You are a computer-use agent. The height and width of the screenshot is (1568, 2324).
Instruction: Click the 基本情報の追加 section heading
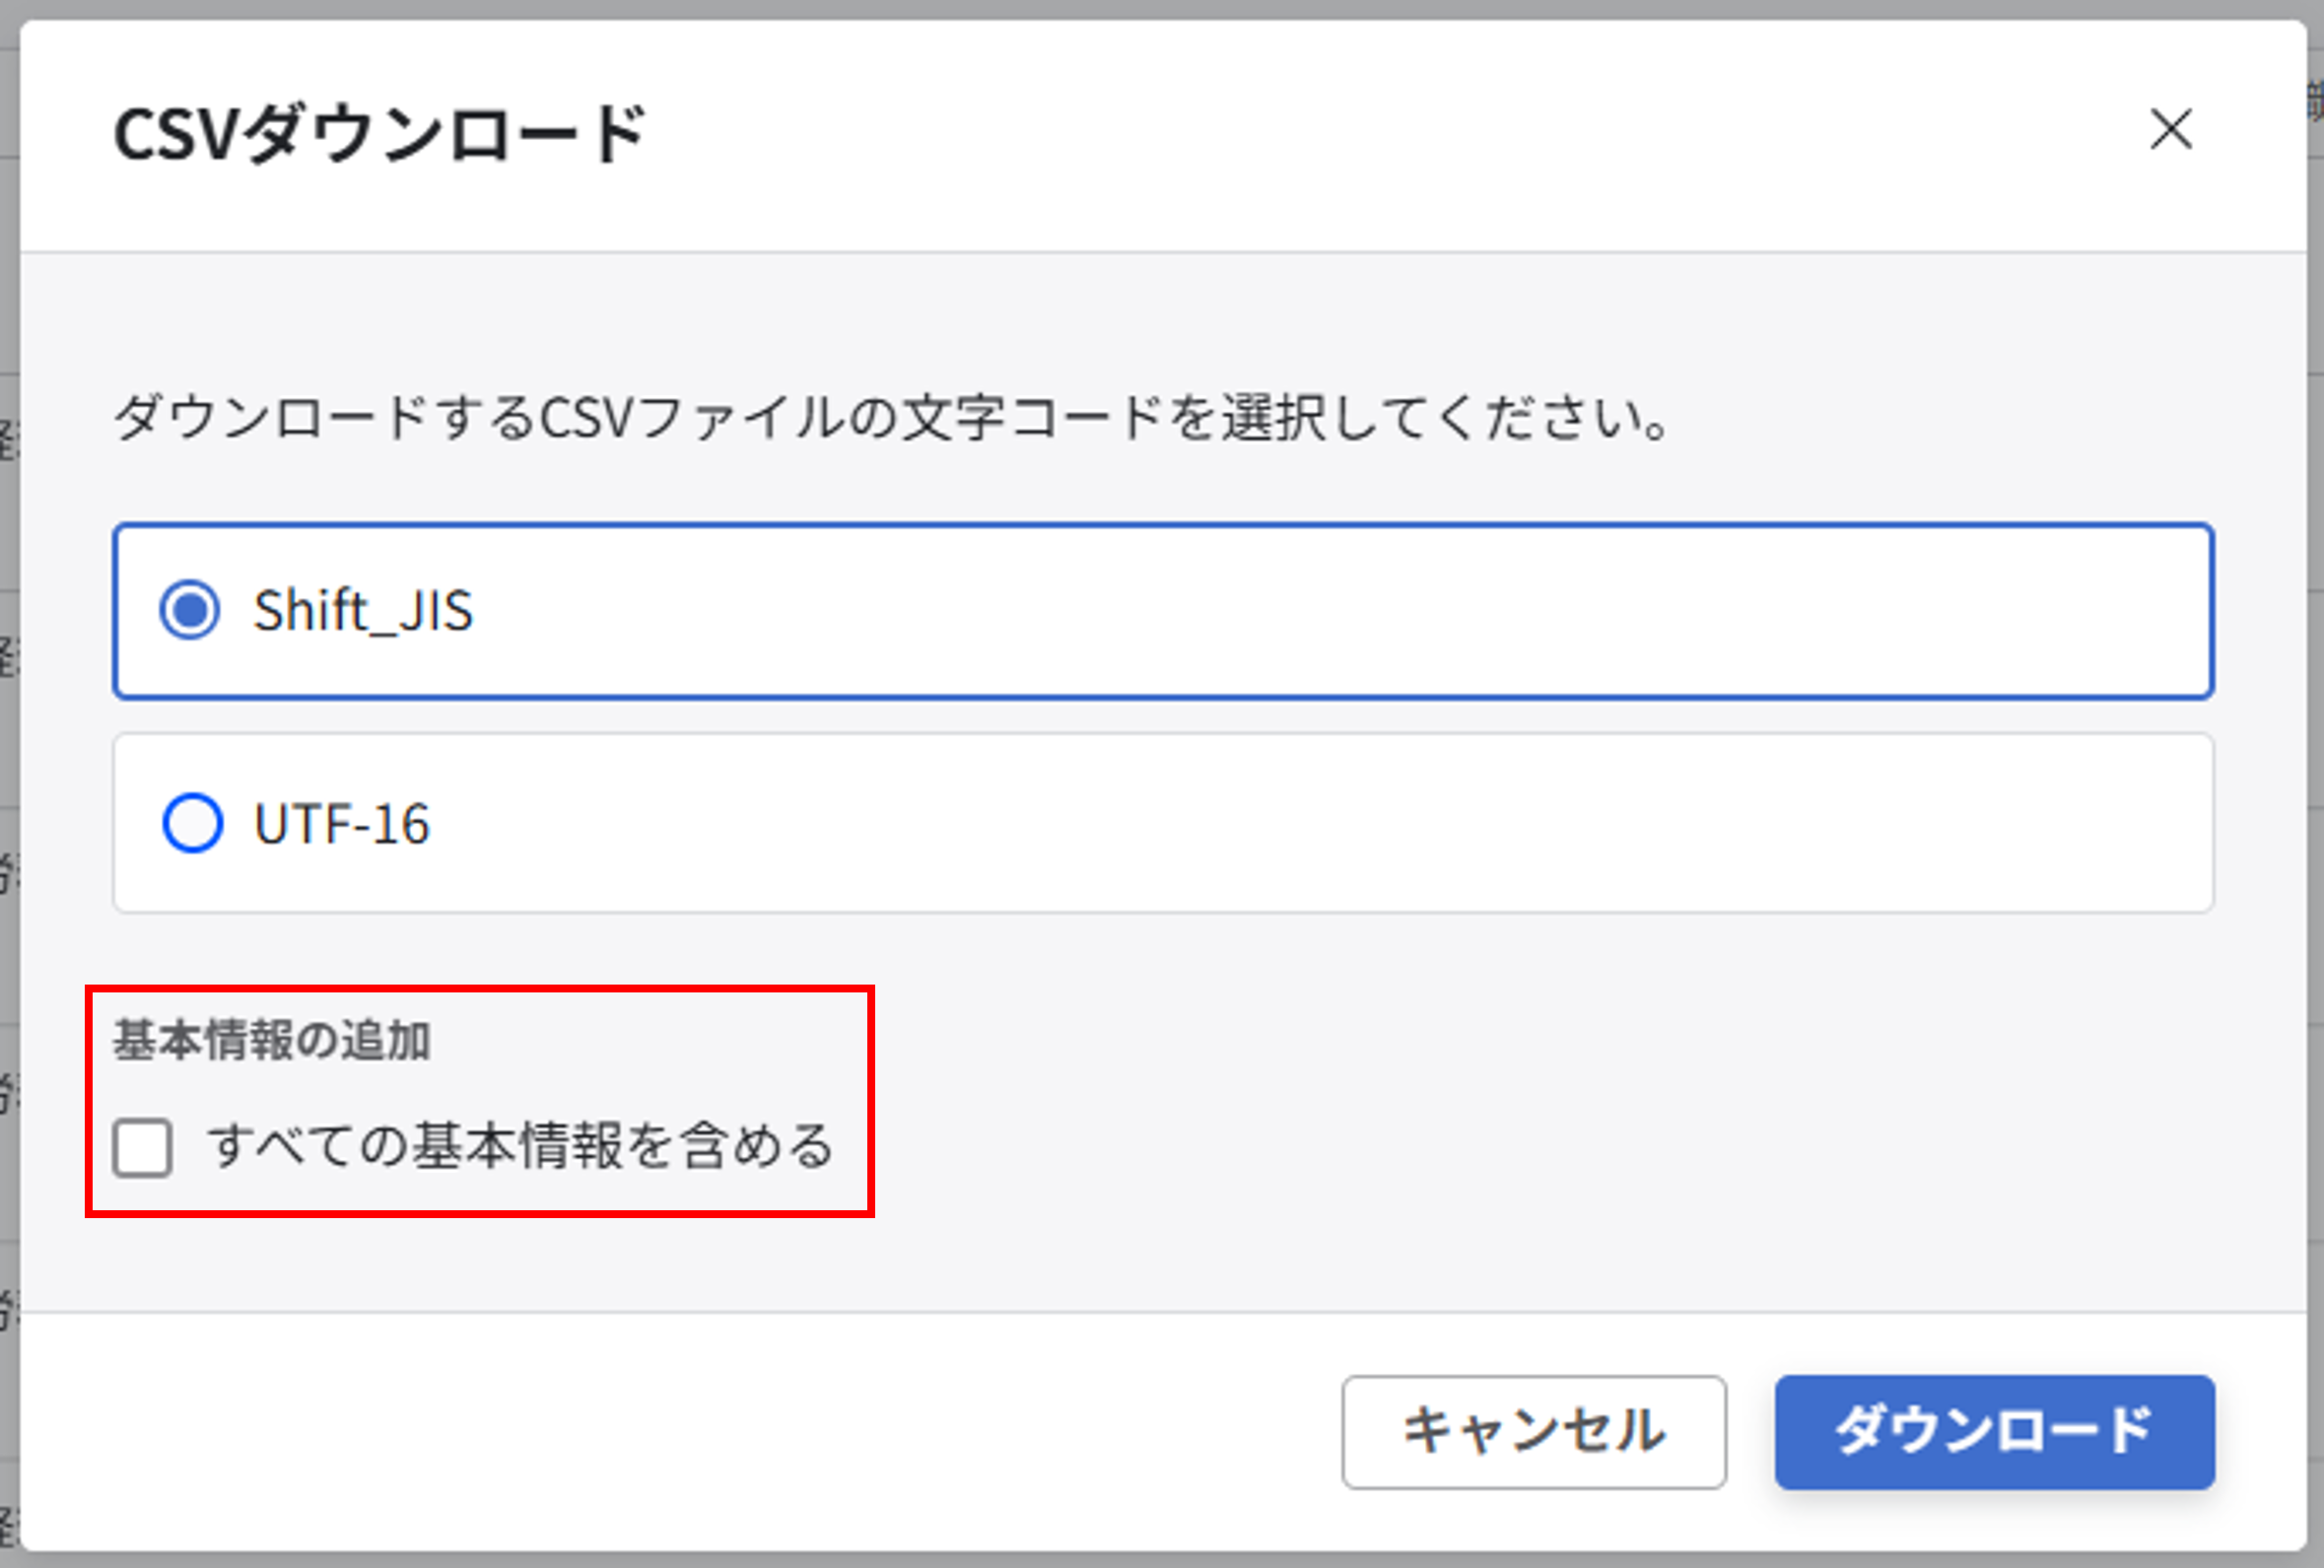point(271,1041)
